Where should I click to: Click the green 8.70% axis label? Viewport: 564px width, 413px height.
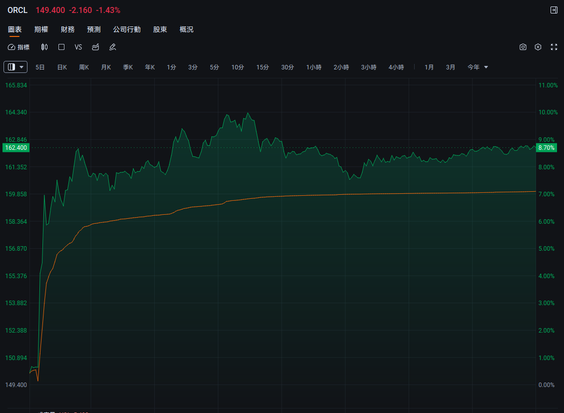(x=546, y=148)
